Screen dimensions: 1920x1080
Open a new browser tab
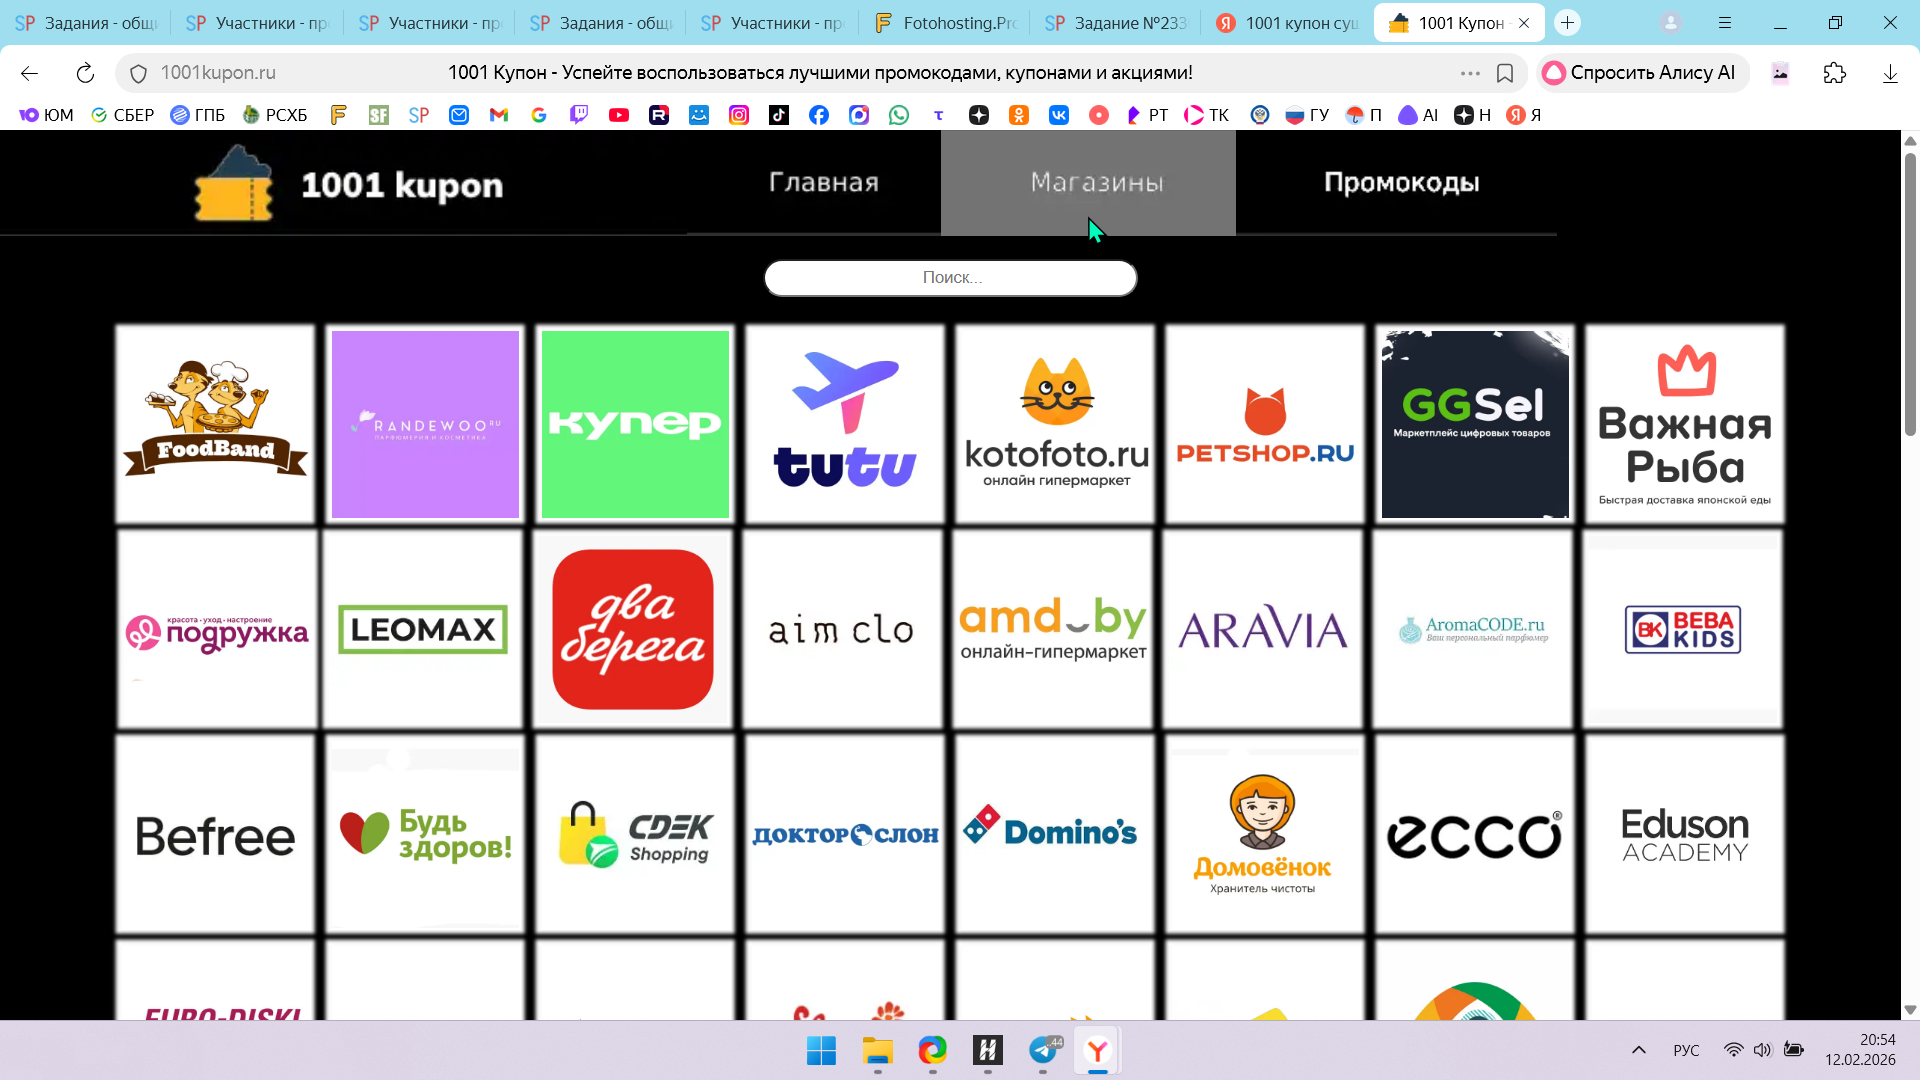[x=1567, y=23]
